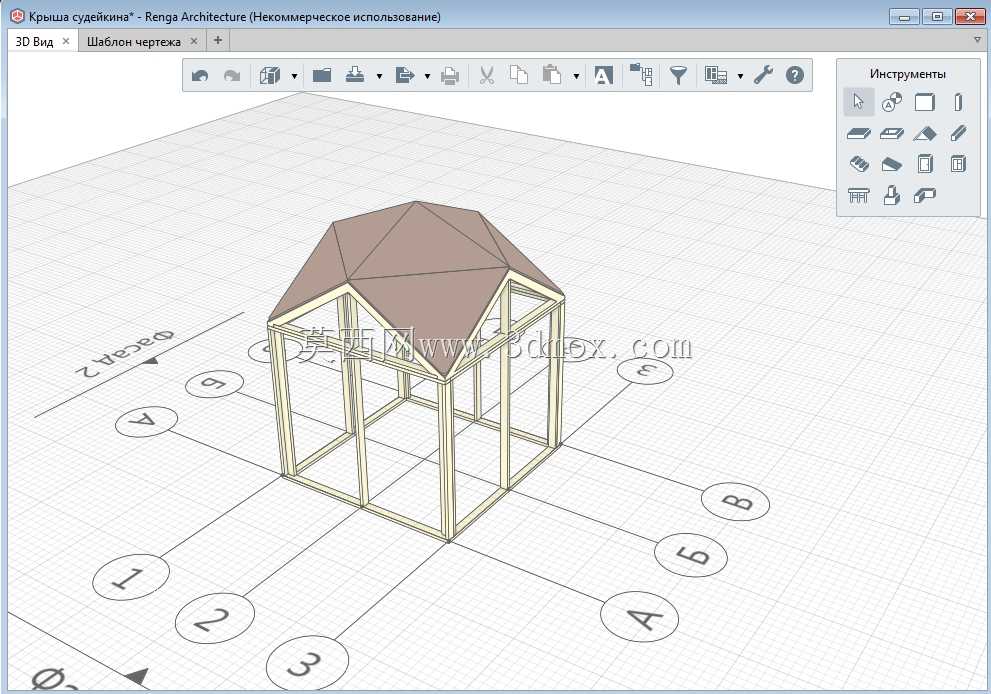
Task: Select the isolated foundation tool
Action: (892, 195)
